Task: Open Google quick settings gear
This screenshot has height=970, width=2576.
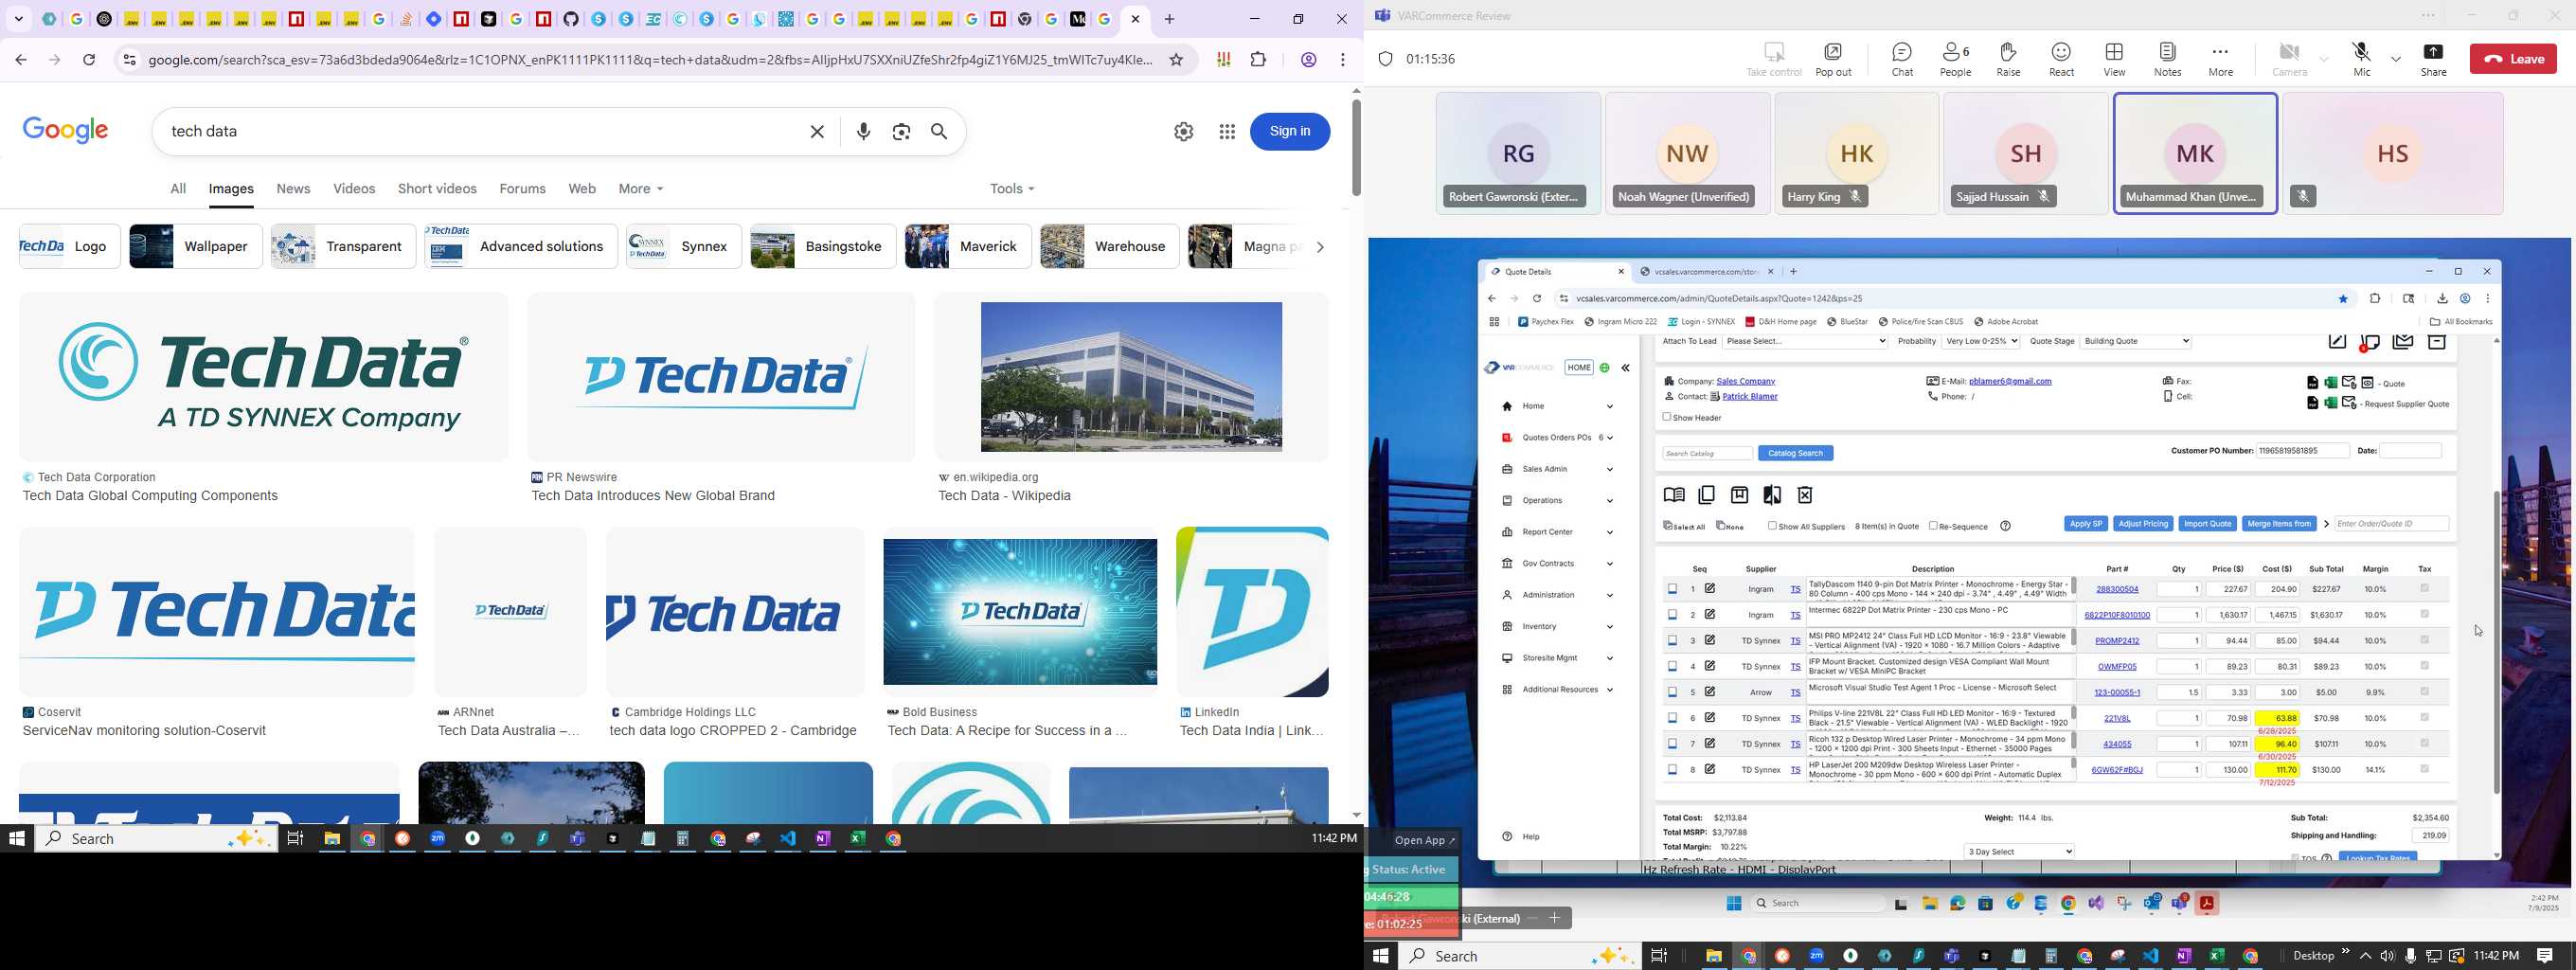Action: 1184,132
